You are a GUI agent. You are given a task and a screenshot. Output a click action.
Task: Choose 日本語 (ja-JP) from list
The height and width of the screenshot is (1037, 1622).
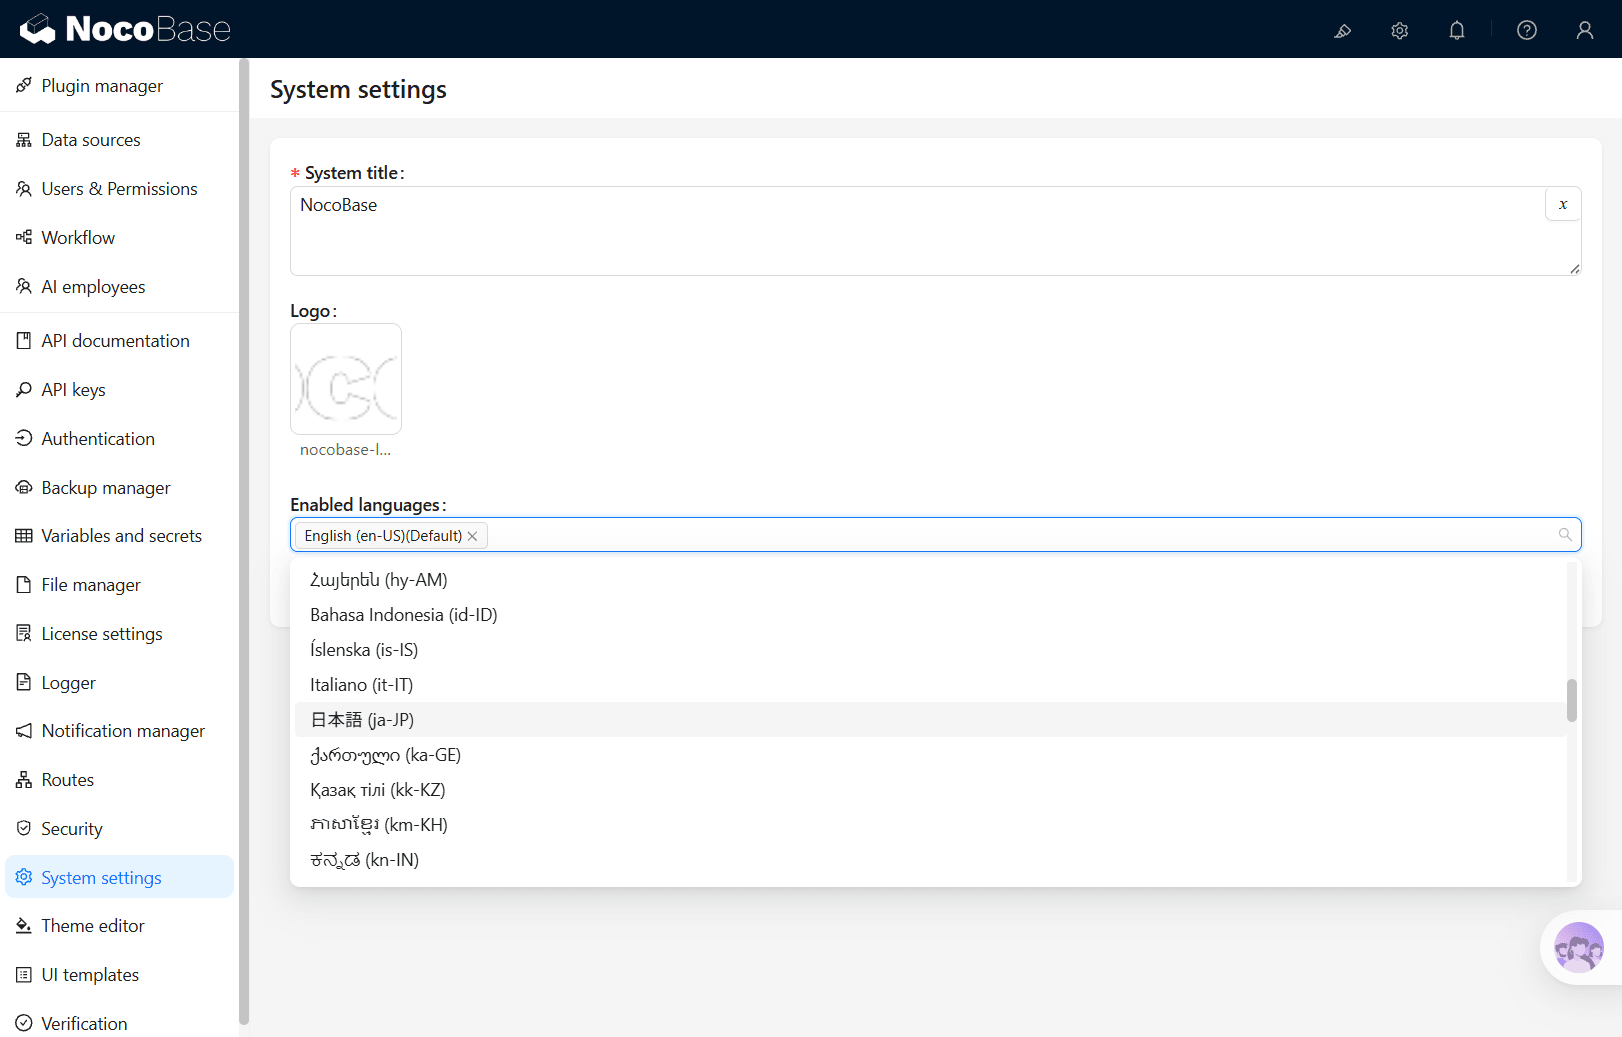930,720
